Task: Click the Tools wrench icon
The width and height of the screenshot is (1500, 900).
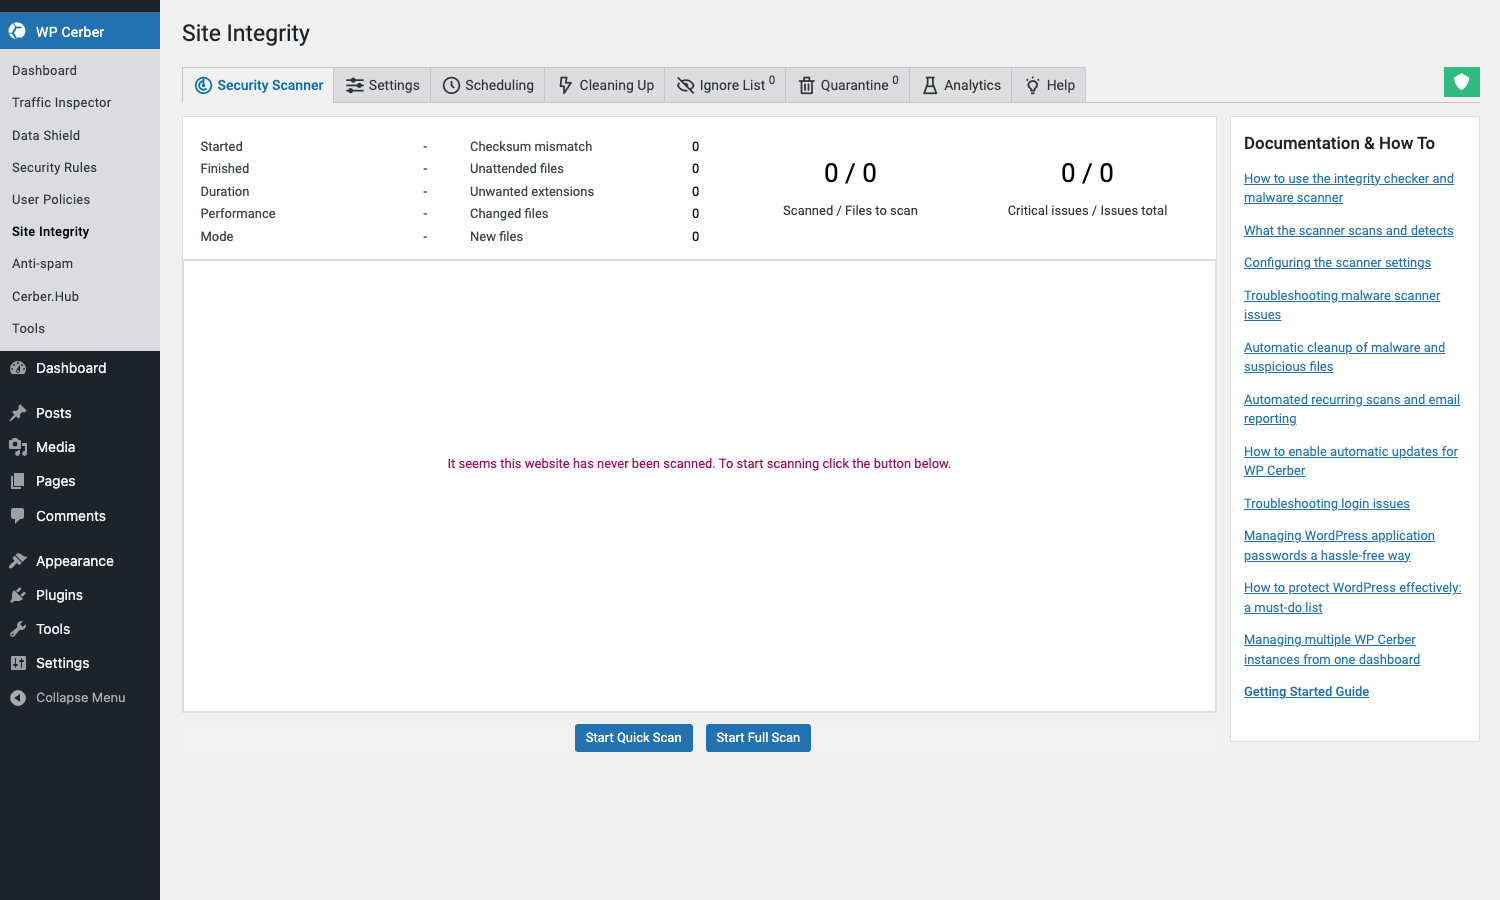Action: 18,629
